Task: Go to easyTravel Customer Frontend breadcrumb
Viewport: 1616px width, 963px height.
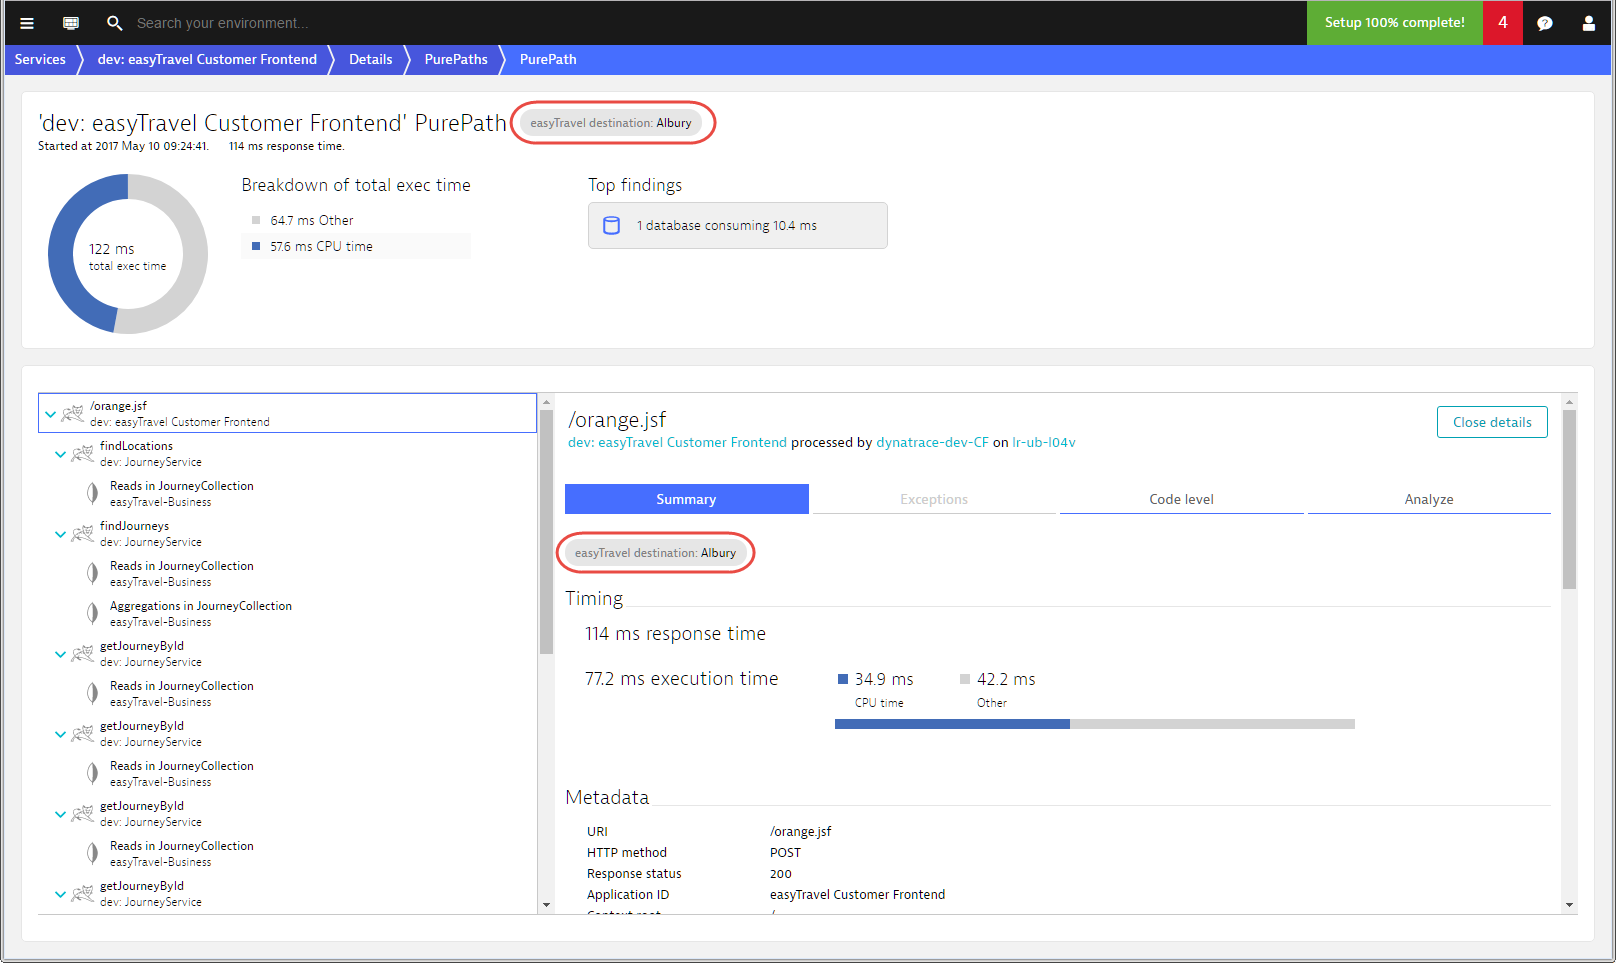Action: pos(207,59)
